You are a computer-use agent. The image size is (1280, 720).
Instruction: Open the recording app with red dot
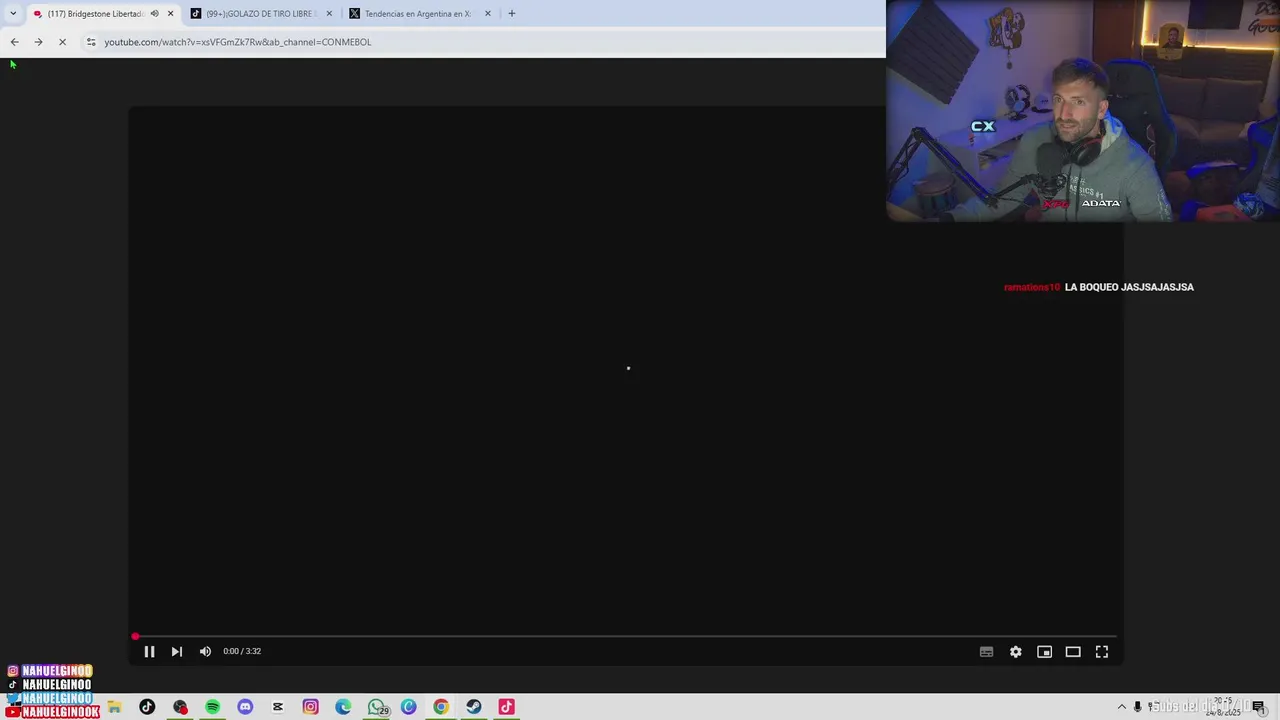coord(180,707)
